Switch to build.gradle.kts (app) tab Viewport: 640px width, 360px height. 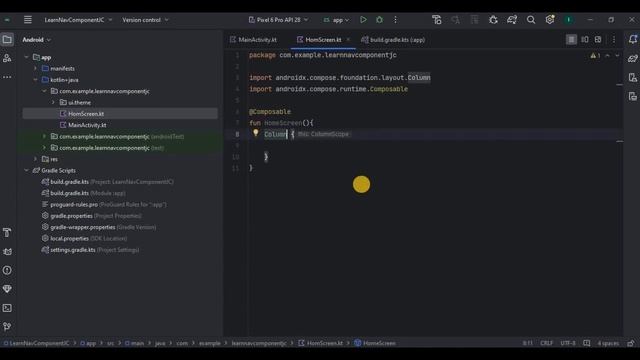coord(393,40)
